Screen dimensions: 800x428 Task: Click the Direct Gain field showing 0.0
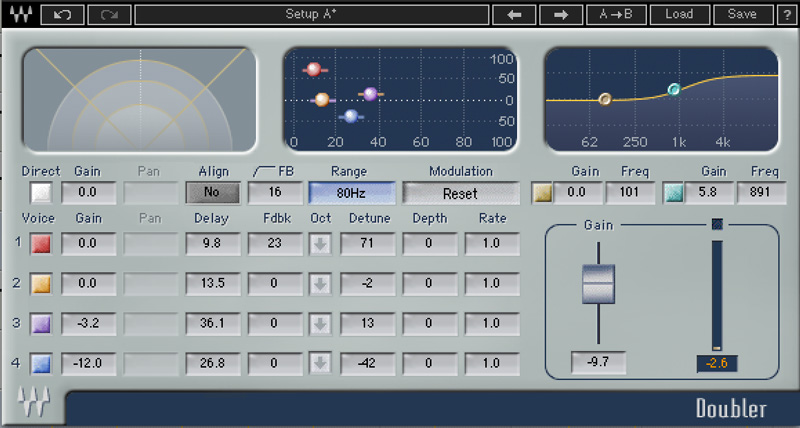coord(88,193)
